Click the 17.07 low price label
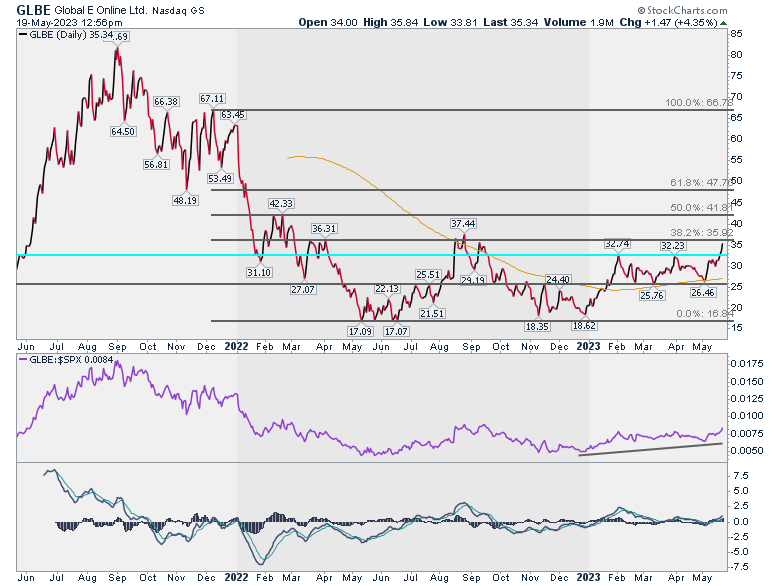 click(396, 331)
